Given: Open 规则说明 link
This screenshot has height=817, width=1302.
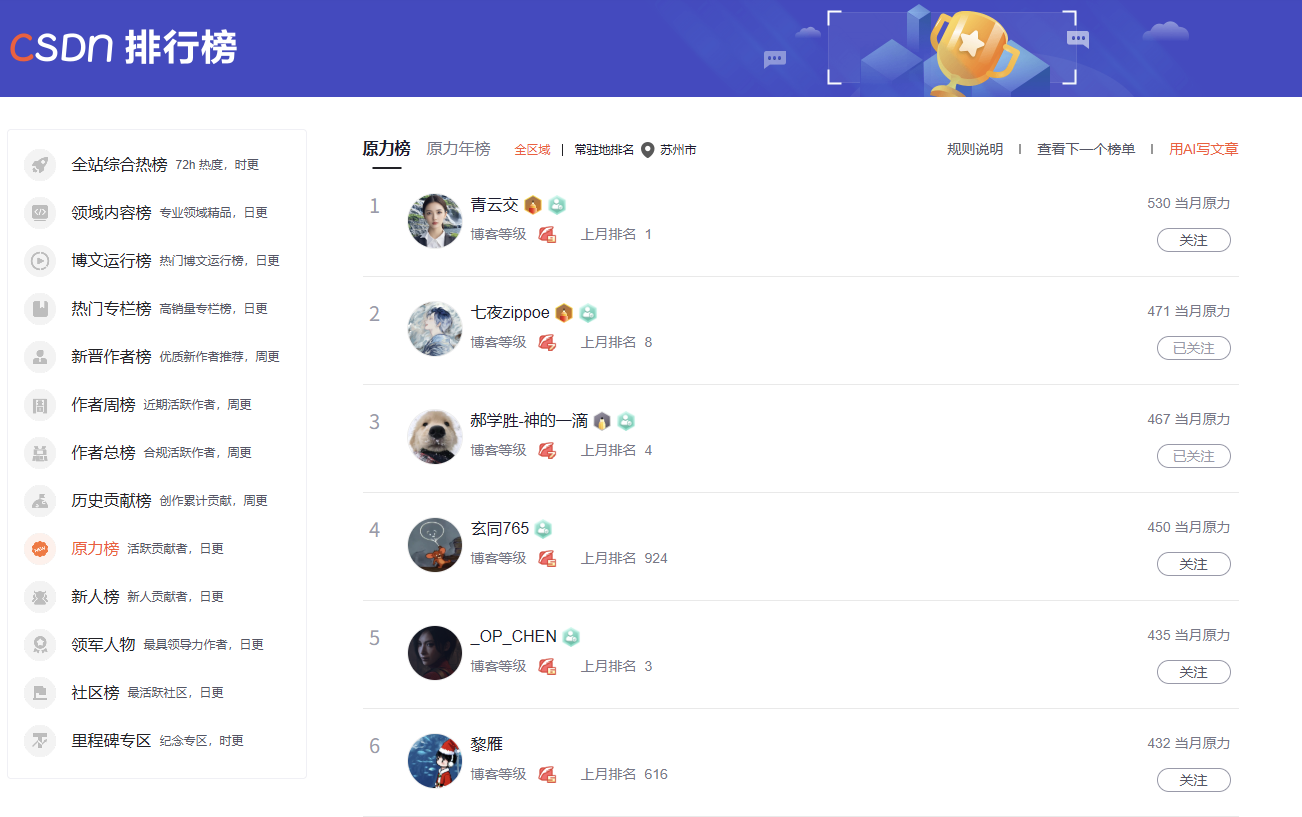Looking at the screenshot, I should [x=975, y=149].
